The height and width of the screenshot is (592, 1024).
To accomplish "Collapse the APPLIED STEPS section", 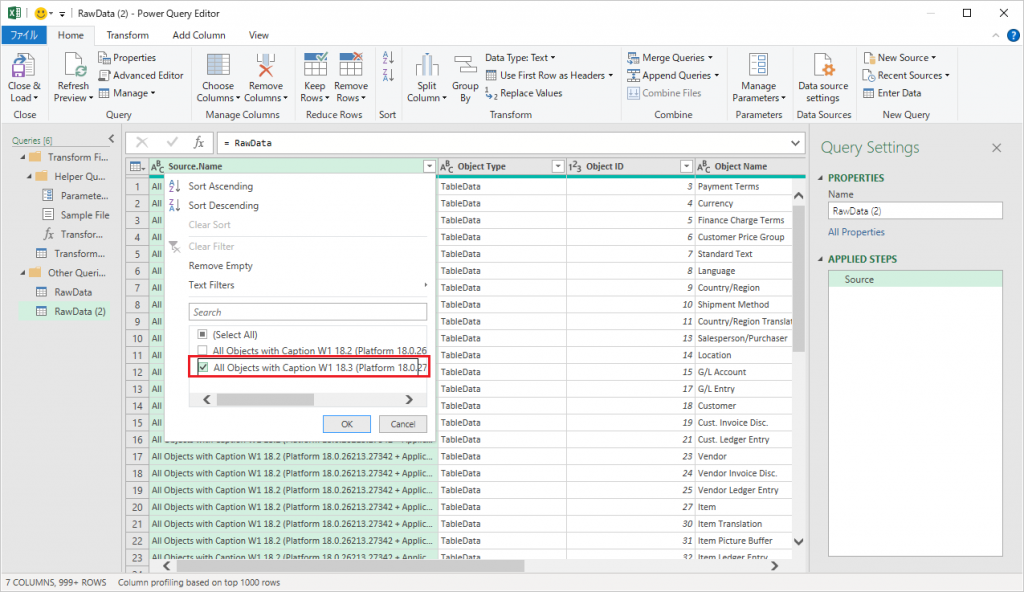I will click(820, 259).
